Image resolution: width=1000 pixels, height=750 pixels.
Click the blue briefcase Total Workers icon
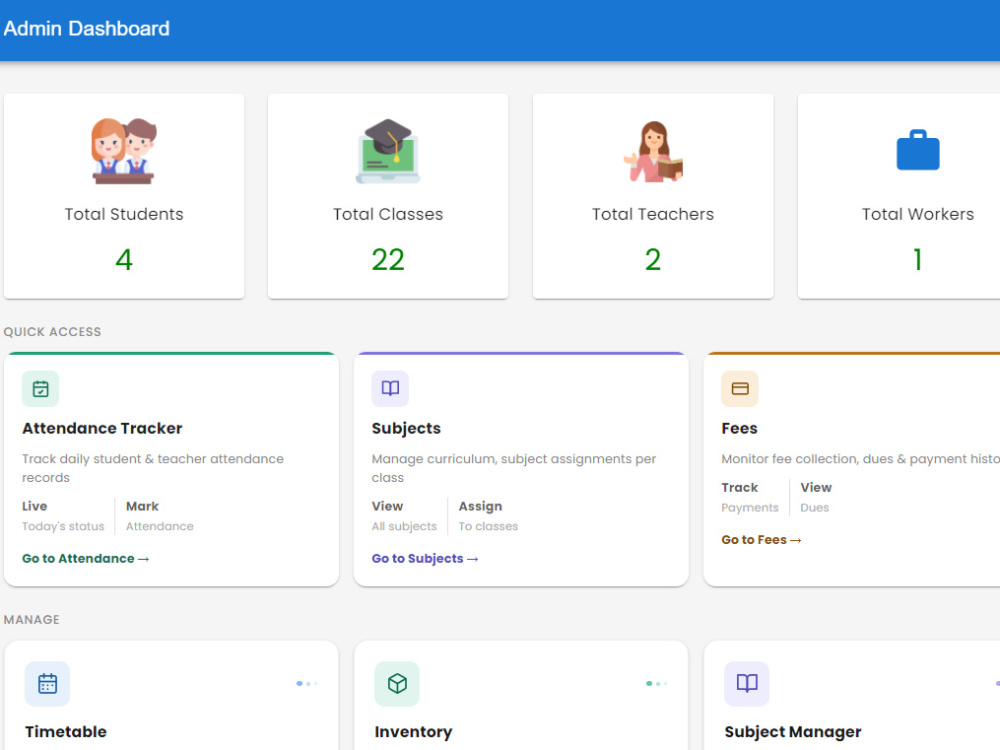(x=918, y=151)
